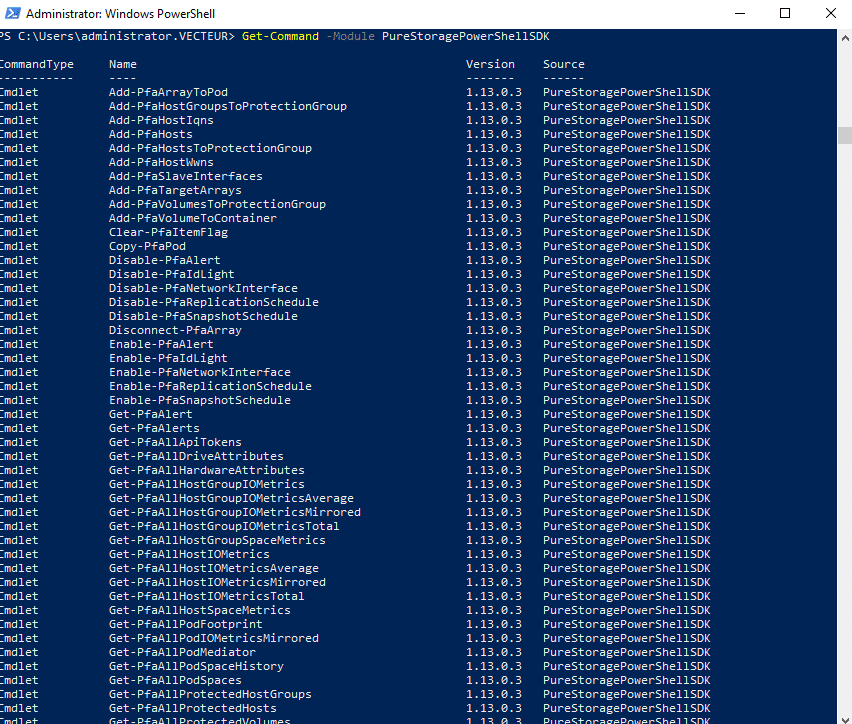Open the PowerShell title bar system menu icon
Image resolution: width=852 pixels, height=724 pixels.
(14, 13)
